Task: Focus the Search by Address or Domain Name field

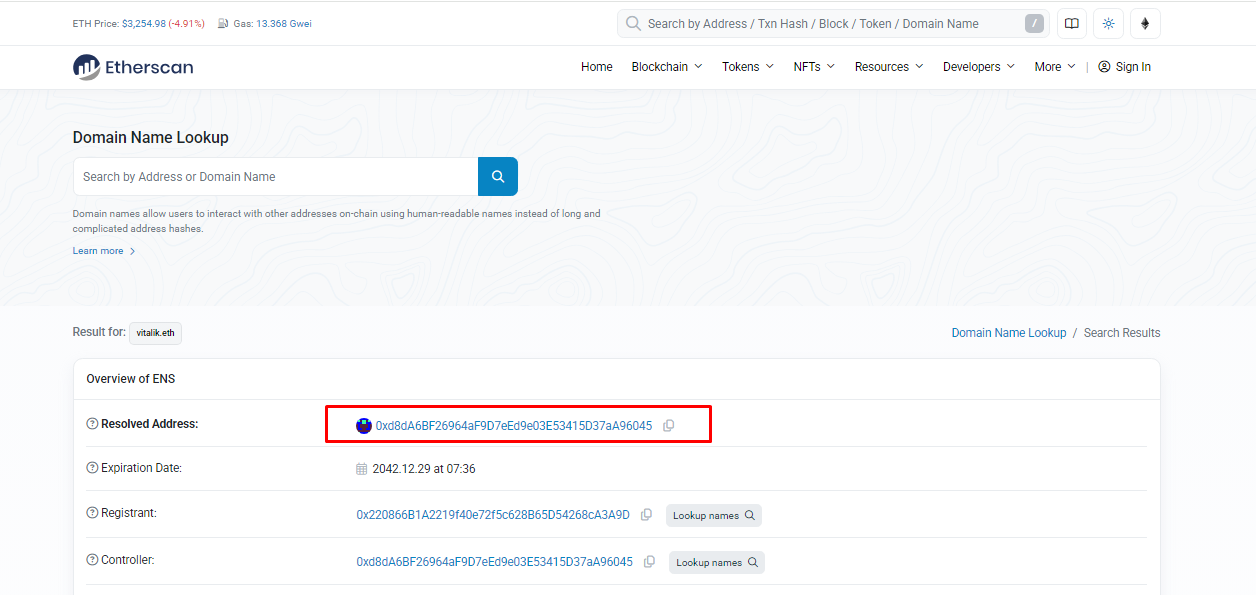Action: coord(275,176)
